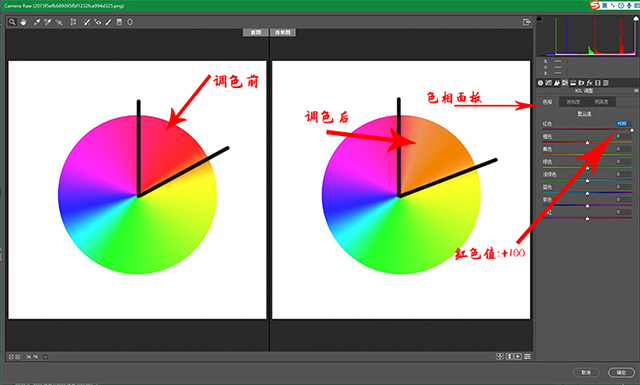Viewport: 640px width, 385px height.
Task: Open the zoom level dropdown arrow
Action: click(45, 357)
